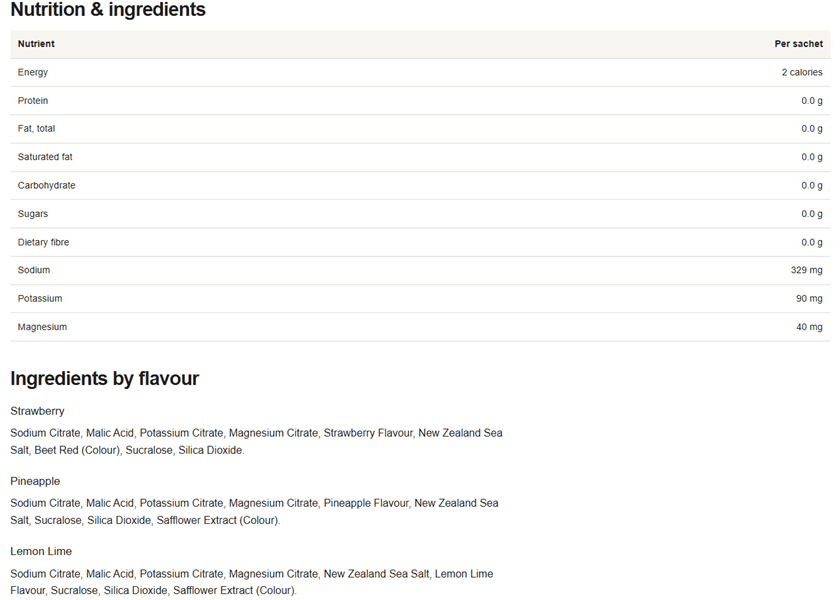Click the 0.0 g value for Protein
Screen dimensions: 840x600
pos(812,101)
